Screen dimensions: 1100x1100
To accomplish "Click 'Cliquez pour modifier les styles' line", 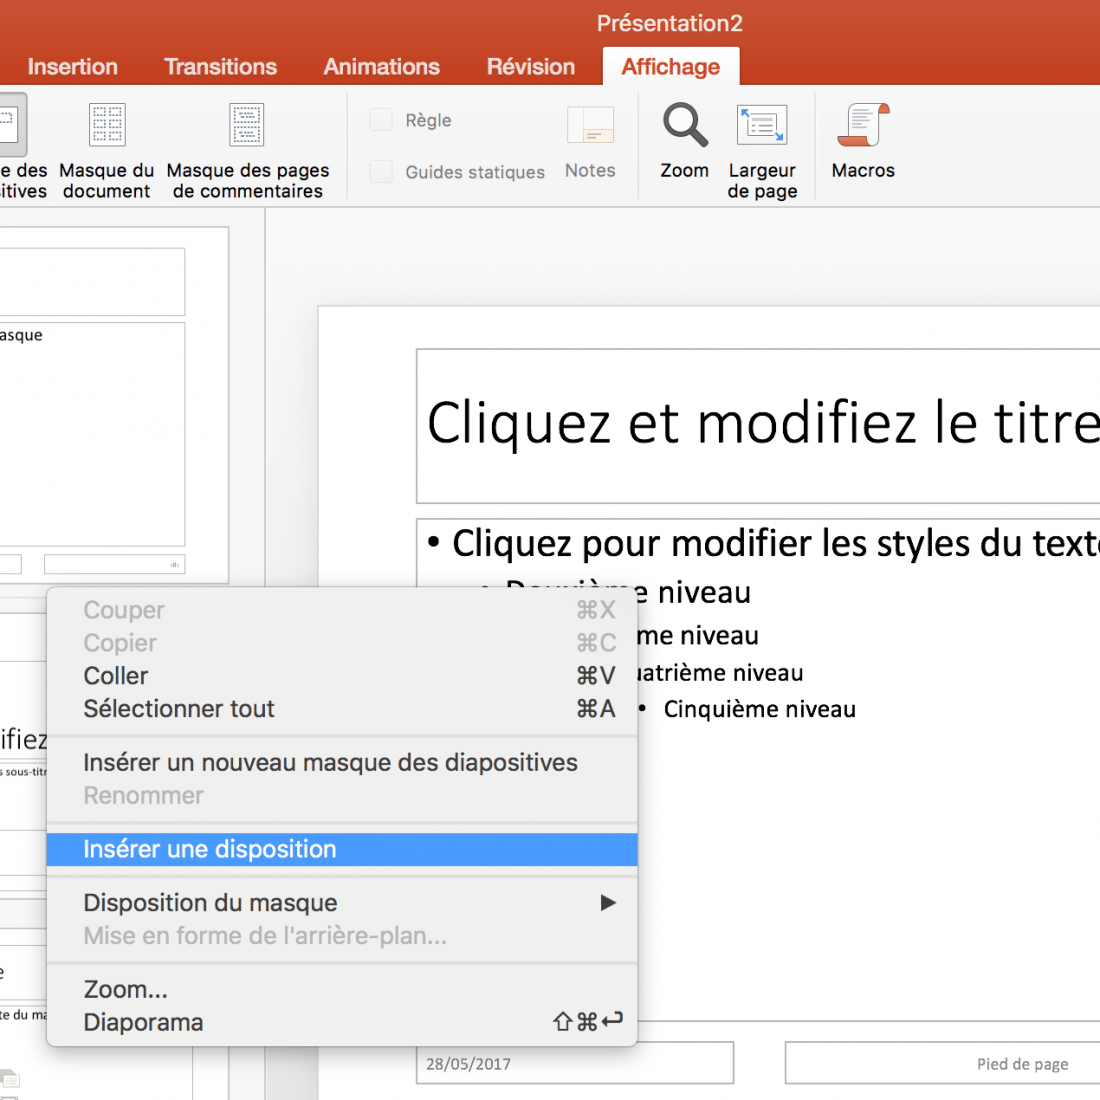I will pyautogui.click(x=775, y=544).
